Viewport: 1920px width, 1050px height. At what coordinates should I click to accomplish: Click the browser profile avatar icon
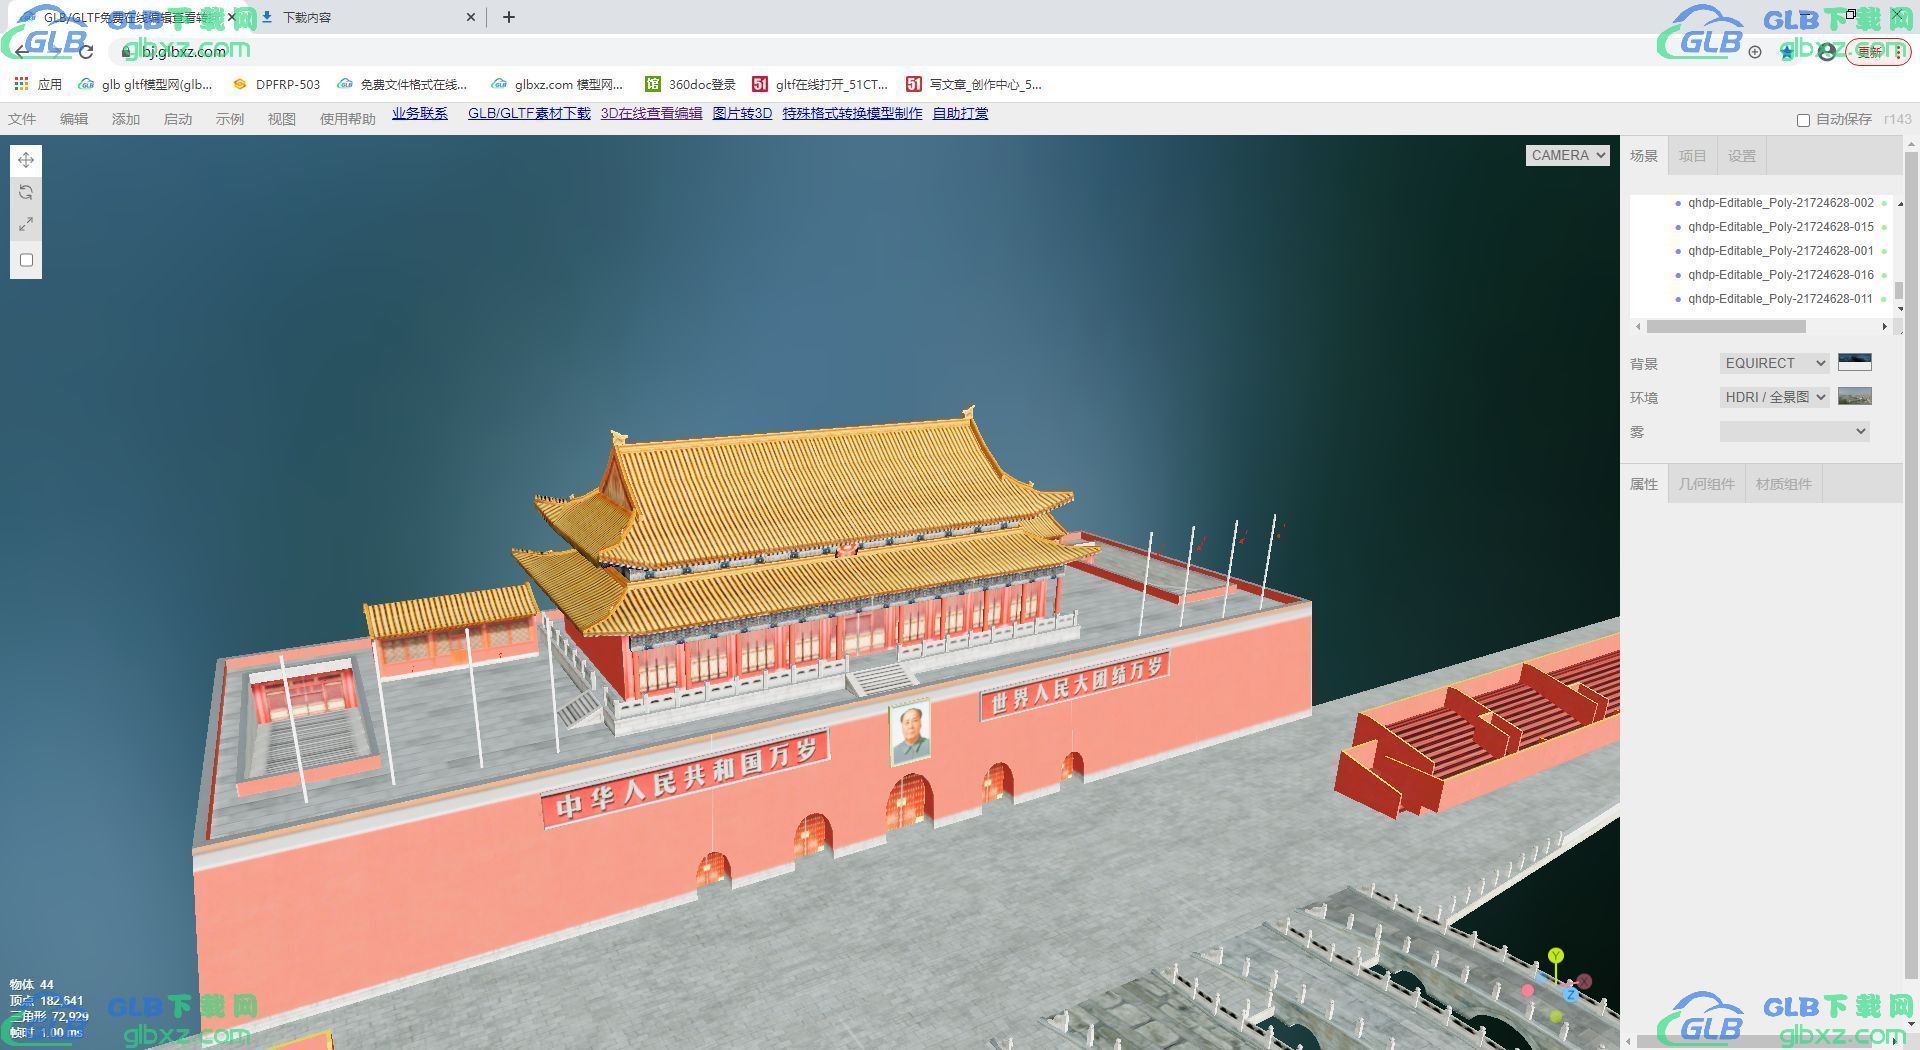[1827, 51]
